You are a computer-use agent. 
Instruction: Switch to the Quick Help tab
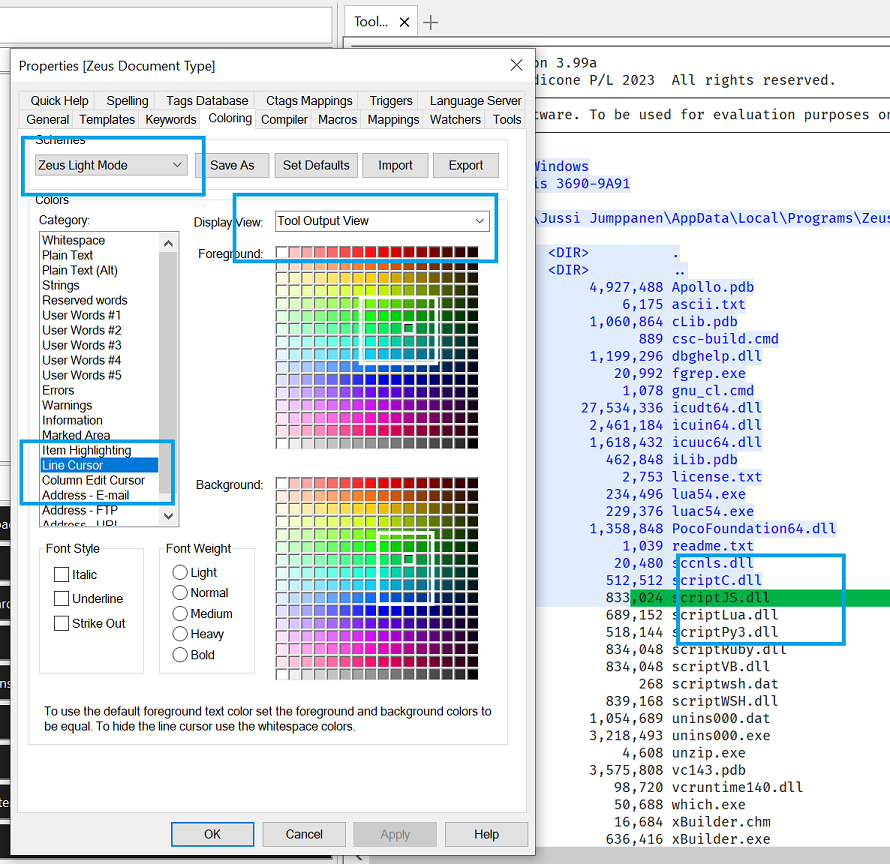tap(60, 100)
